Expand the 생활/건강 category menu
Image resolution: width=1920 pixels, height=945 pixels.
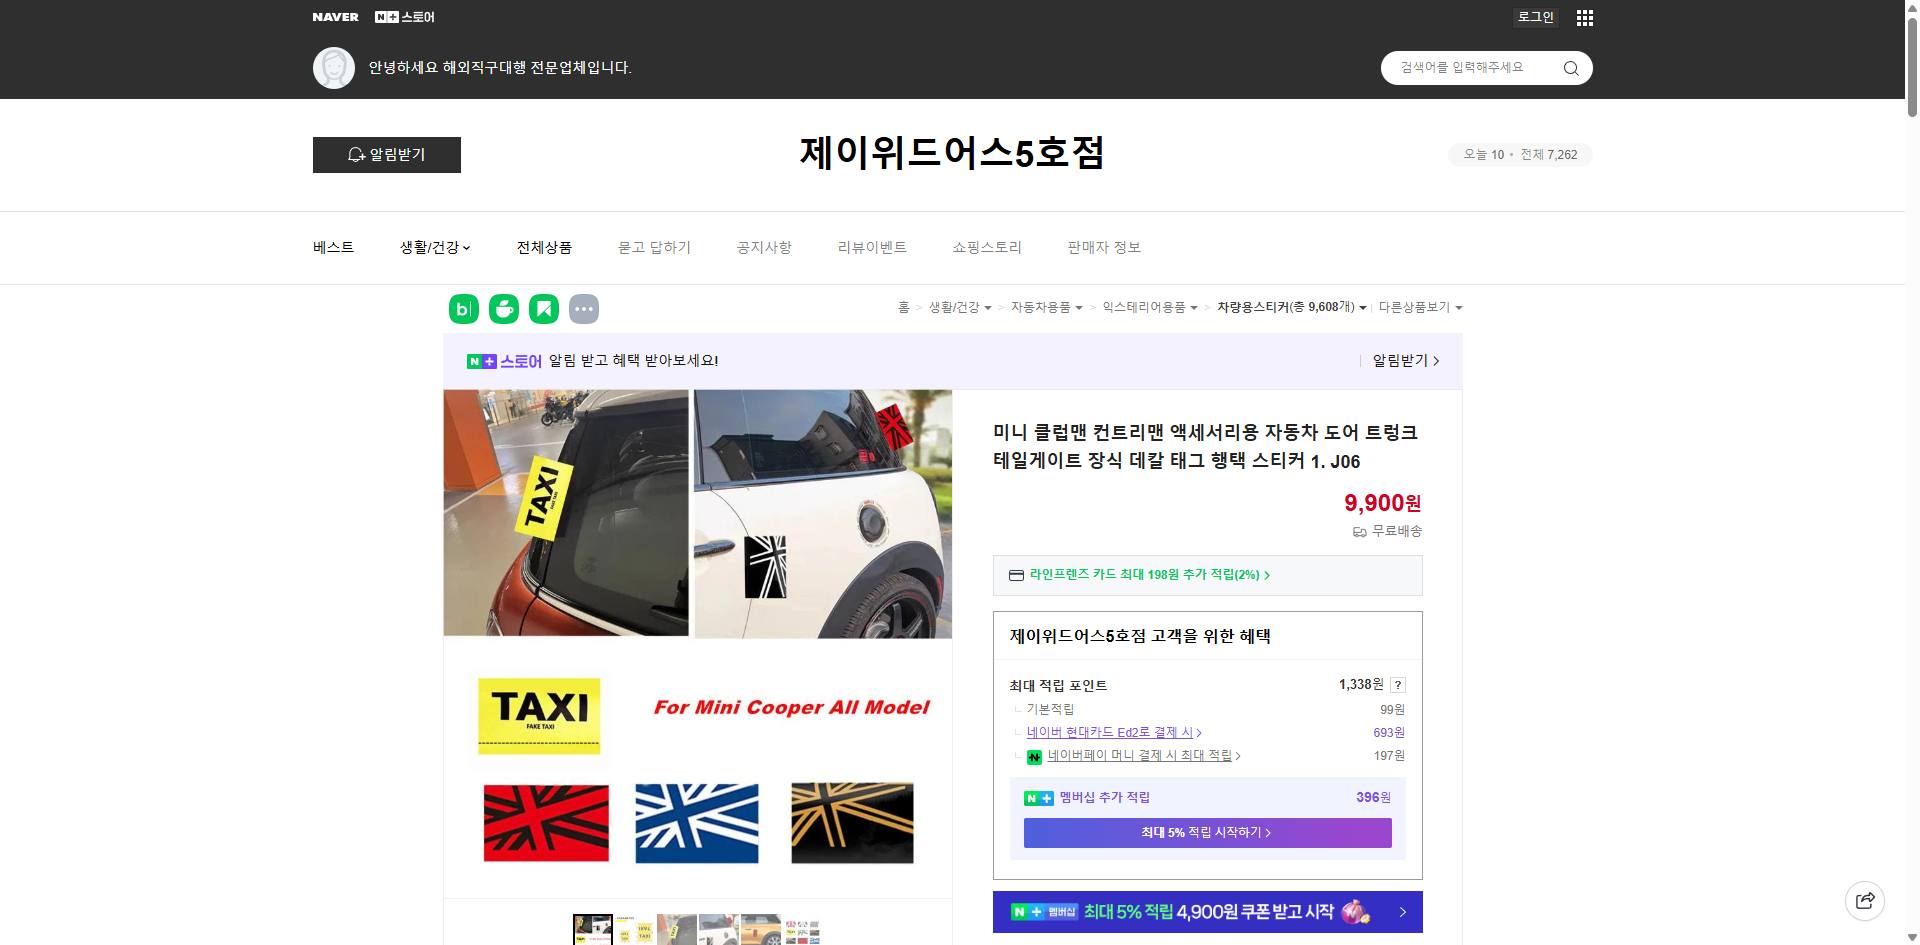434,247
